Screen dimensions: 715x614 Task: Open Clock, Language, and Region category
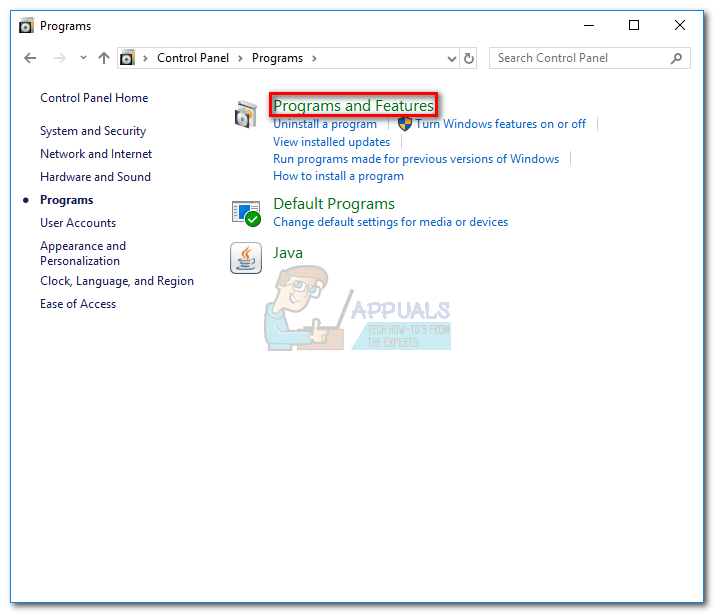pos(117,281)
